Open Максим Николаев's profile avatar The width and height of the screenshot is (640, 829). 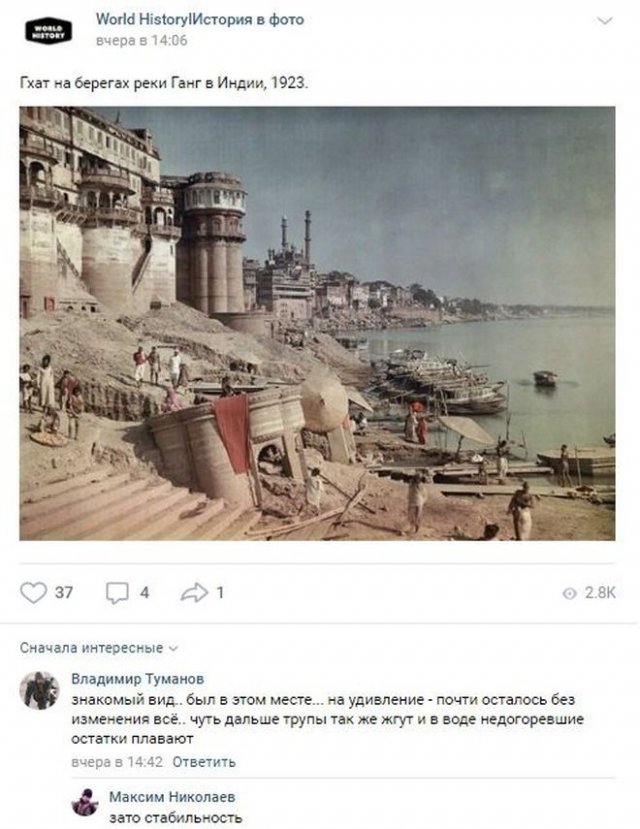85,803
